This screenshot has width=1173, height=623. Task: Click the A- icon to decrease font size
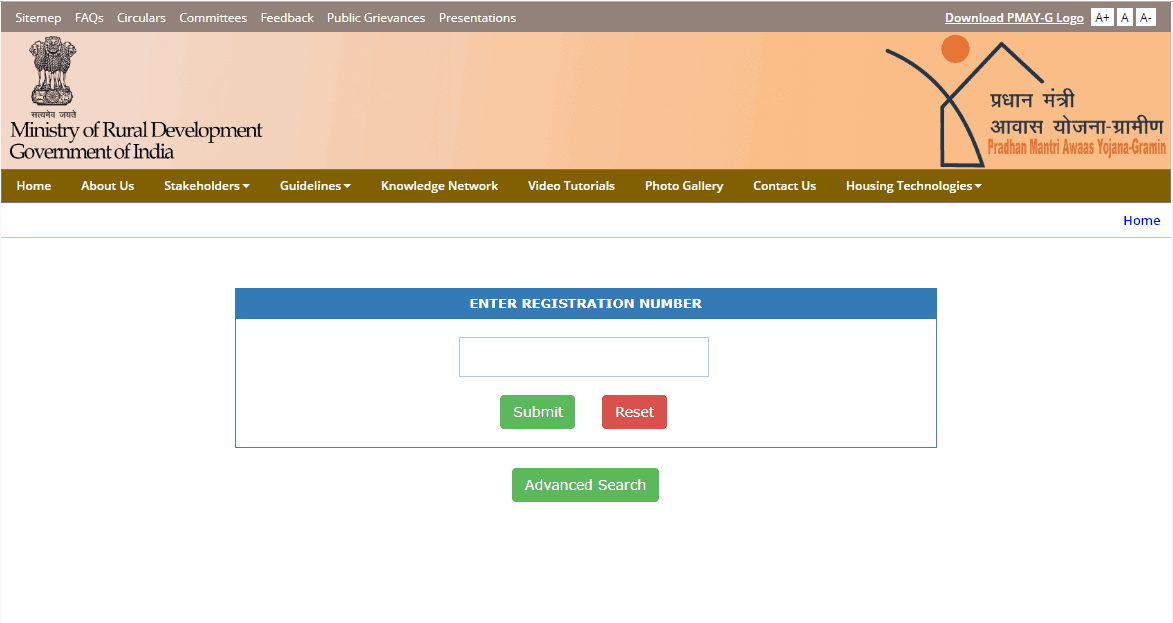pos(1146,17)
